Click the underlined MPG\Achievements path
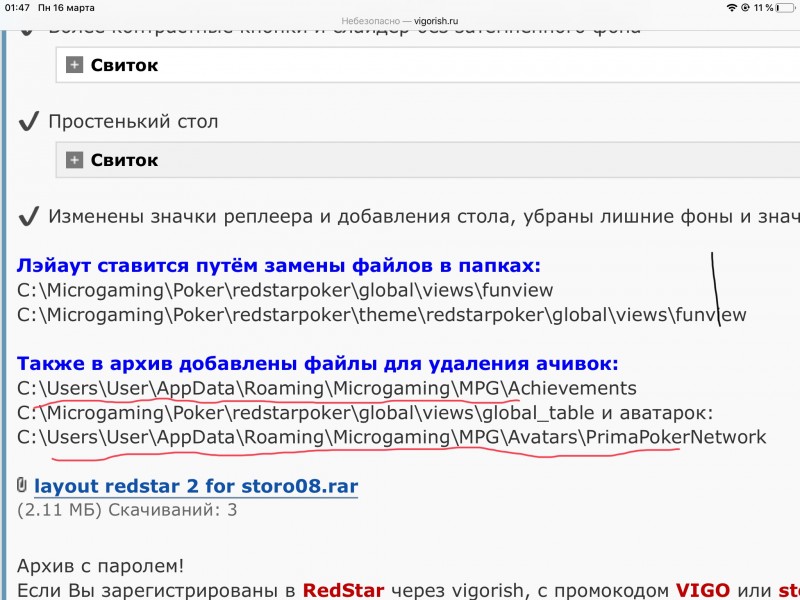 pos(545,388)
